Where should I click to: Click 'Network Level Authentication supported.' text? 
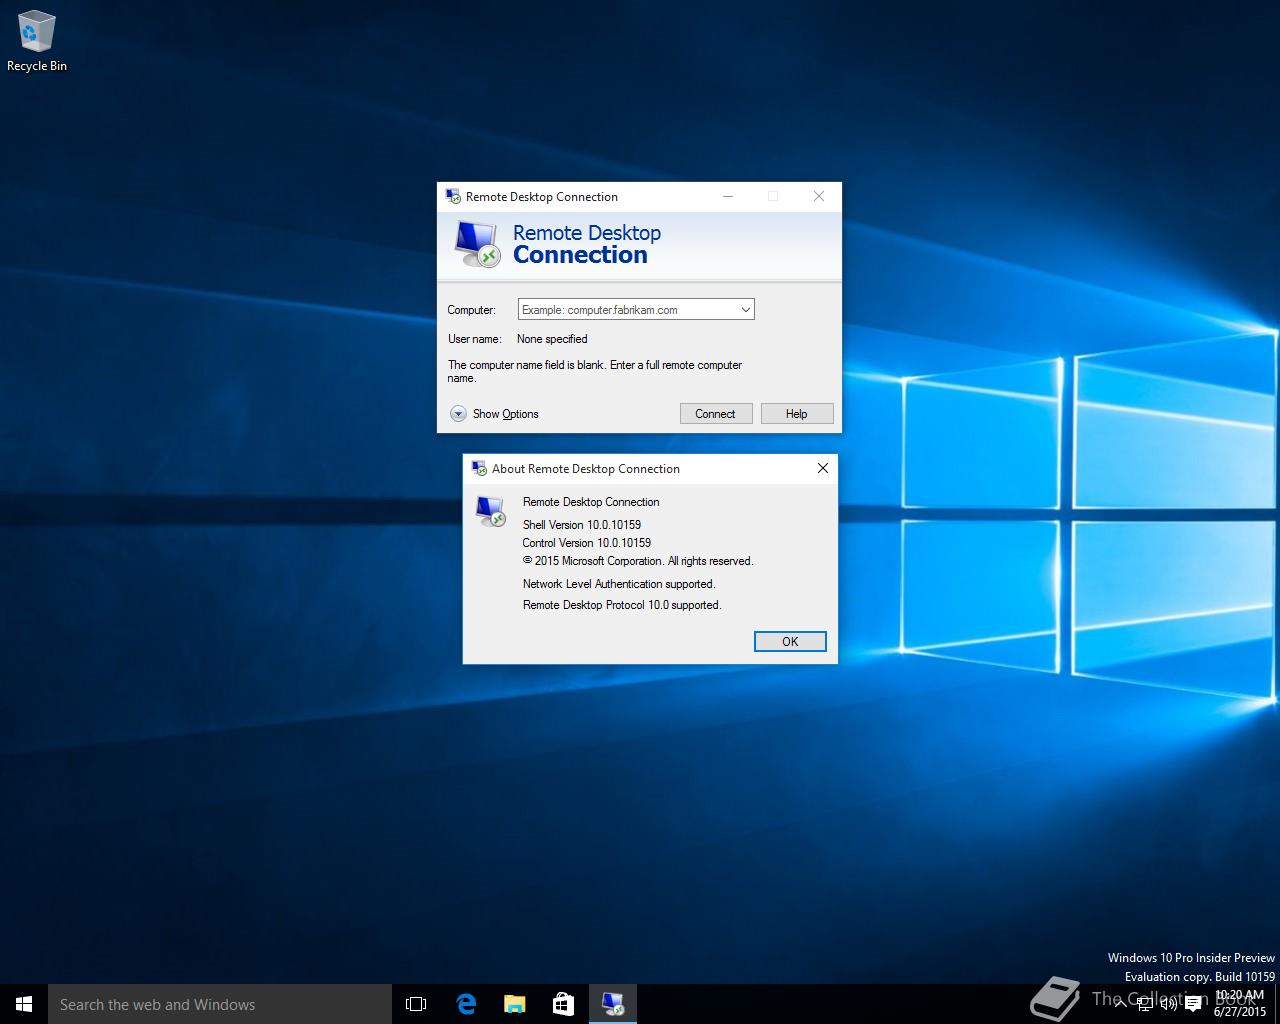coord(619,584)
